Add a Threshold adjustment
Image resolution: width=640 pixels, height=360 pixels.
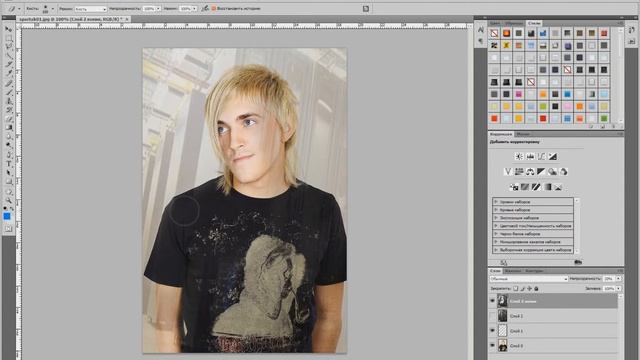pyautogui.click(x=536, y=187)
